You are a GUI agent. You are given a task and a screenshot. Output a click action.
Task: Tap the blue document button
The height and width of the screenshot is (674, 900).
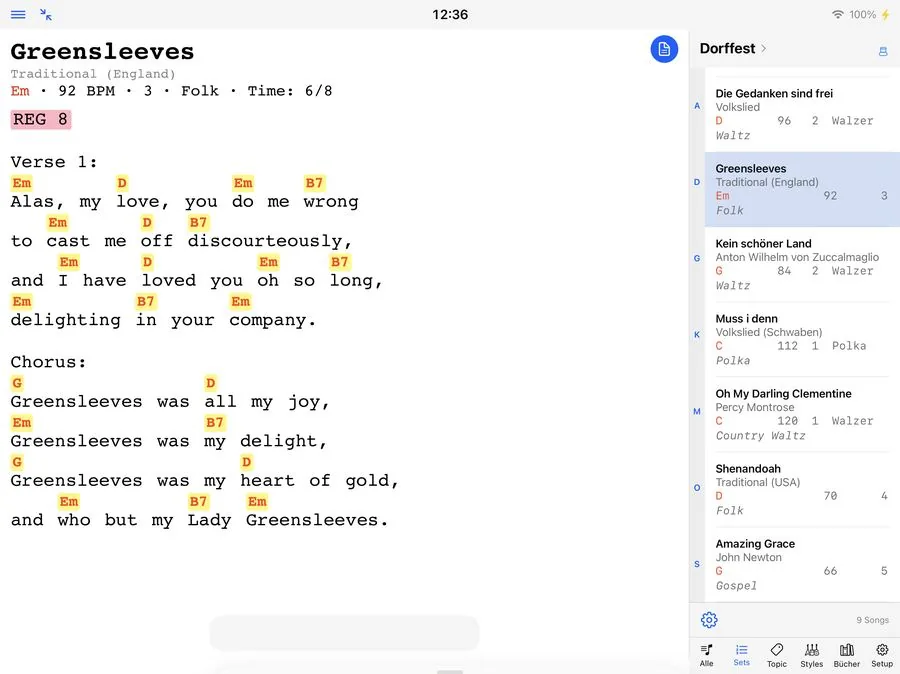coord(664,49)
